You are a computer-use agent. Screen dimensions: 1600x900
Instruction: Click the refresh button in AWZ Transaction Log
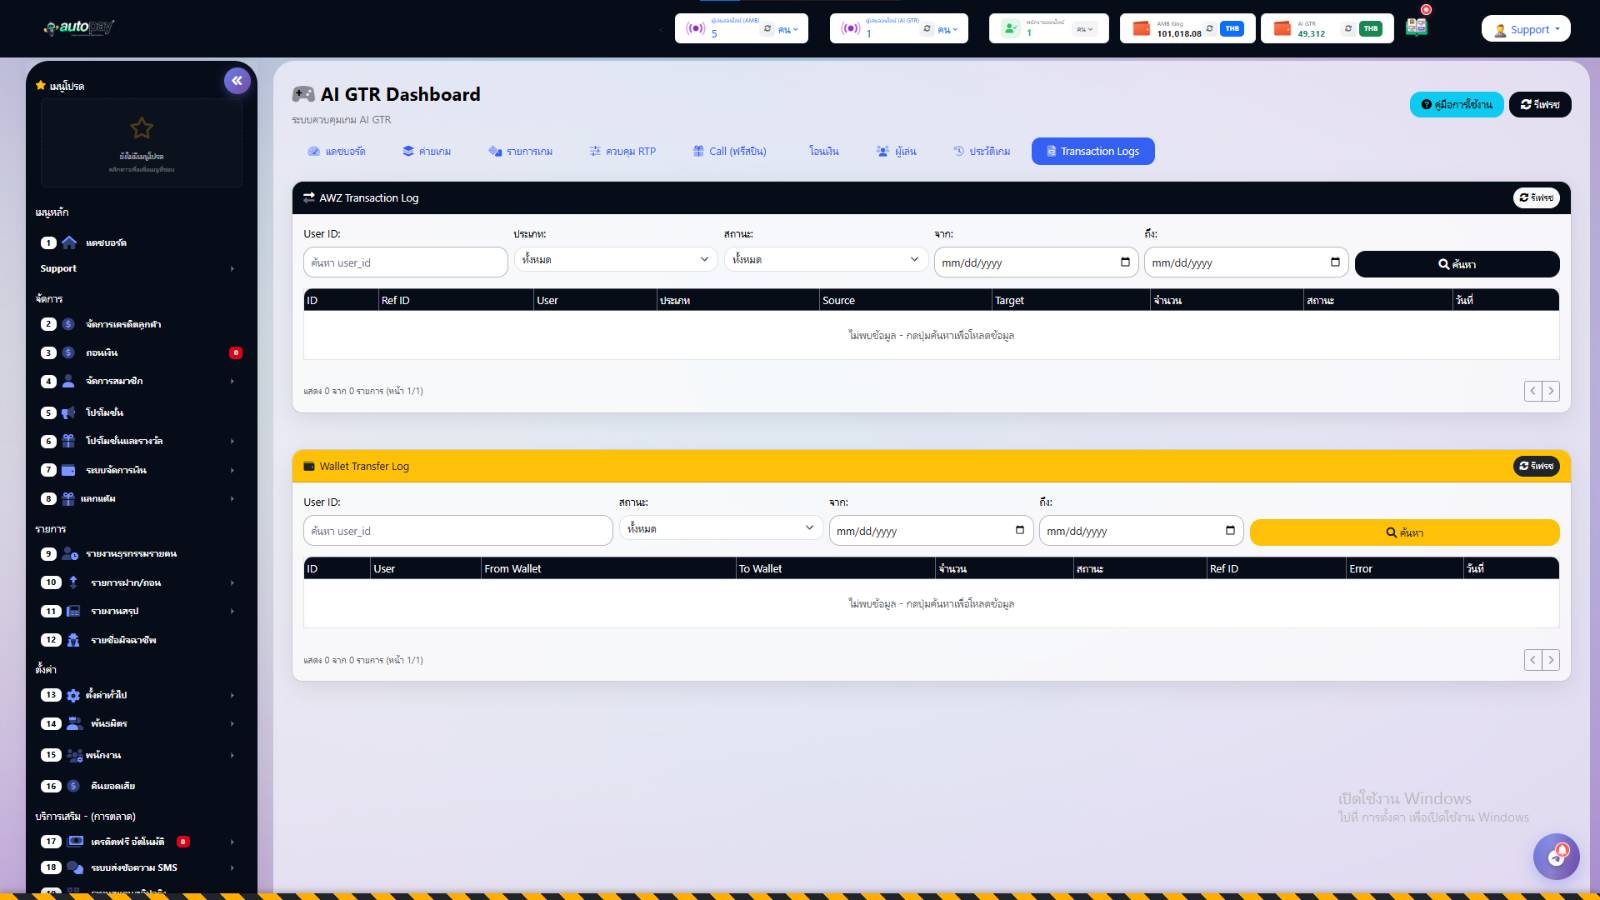click(x=1536, y=198)
